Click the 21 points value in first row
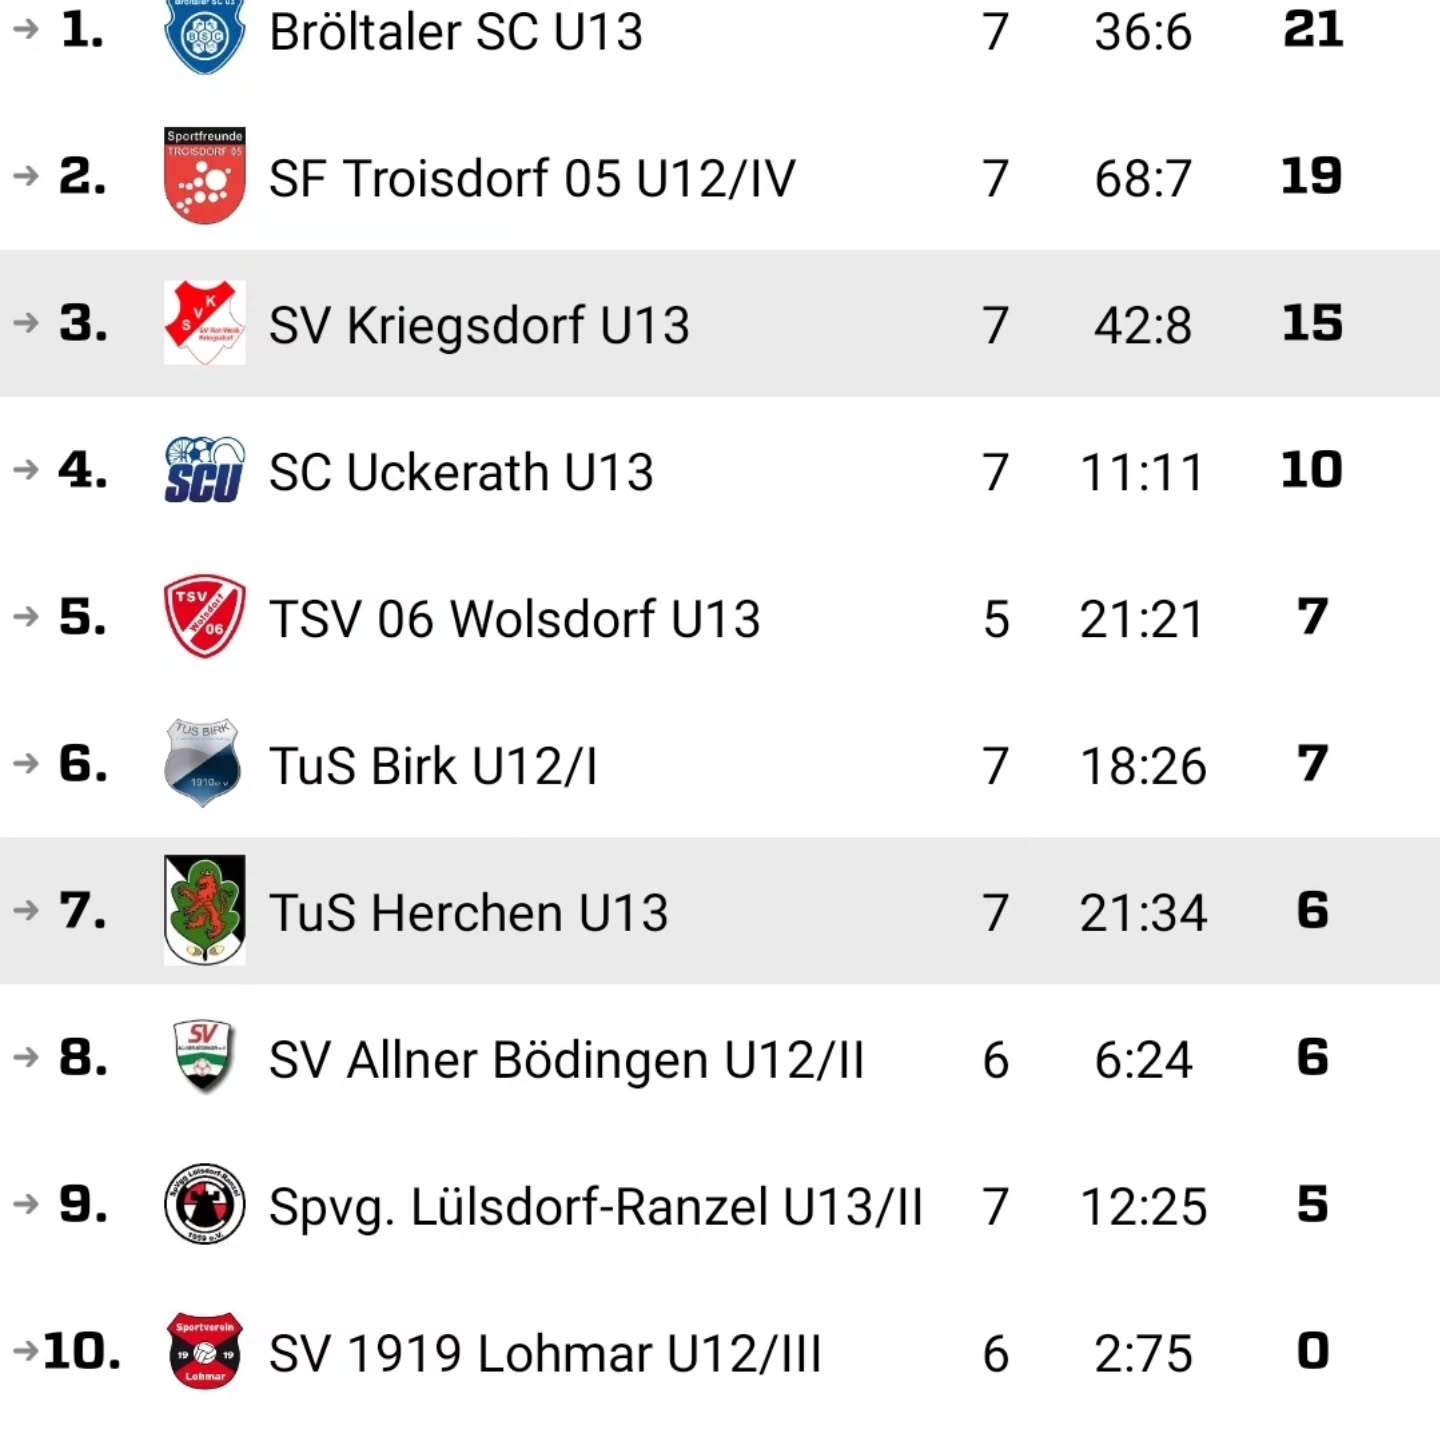 (x=1312, y=29)
